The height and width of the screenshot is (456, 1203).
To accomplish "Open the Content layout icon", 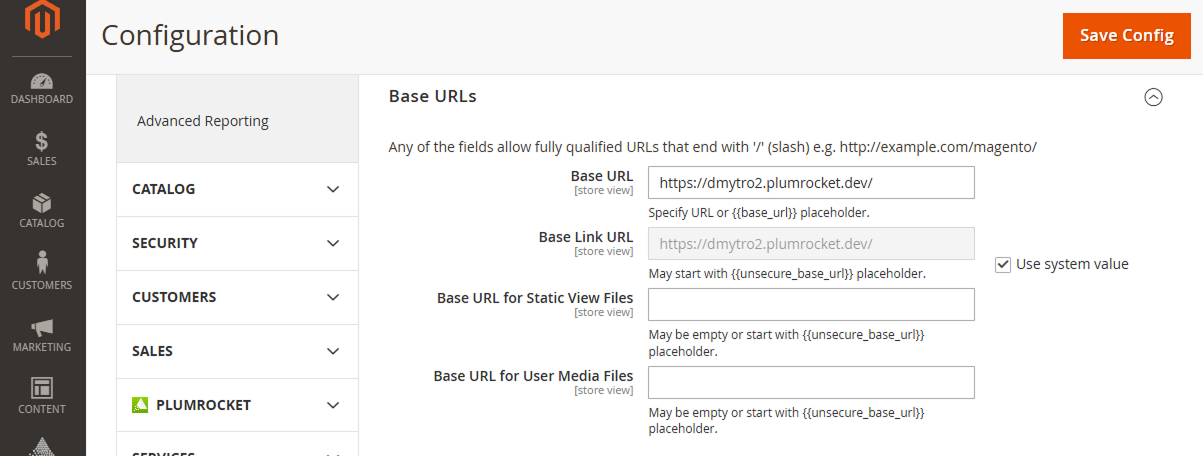I will [x=42, y=388].
